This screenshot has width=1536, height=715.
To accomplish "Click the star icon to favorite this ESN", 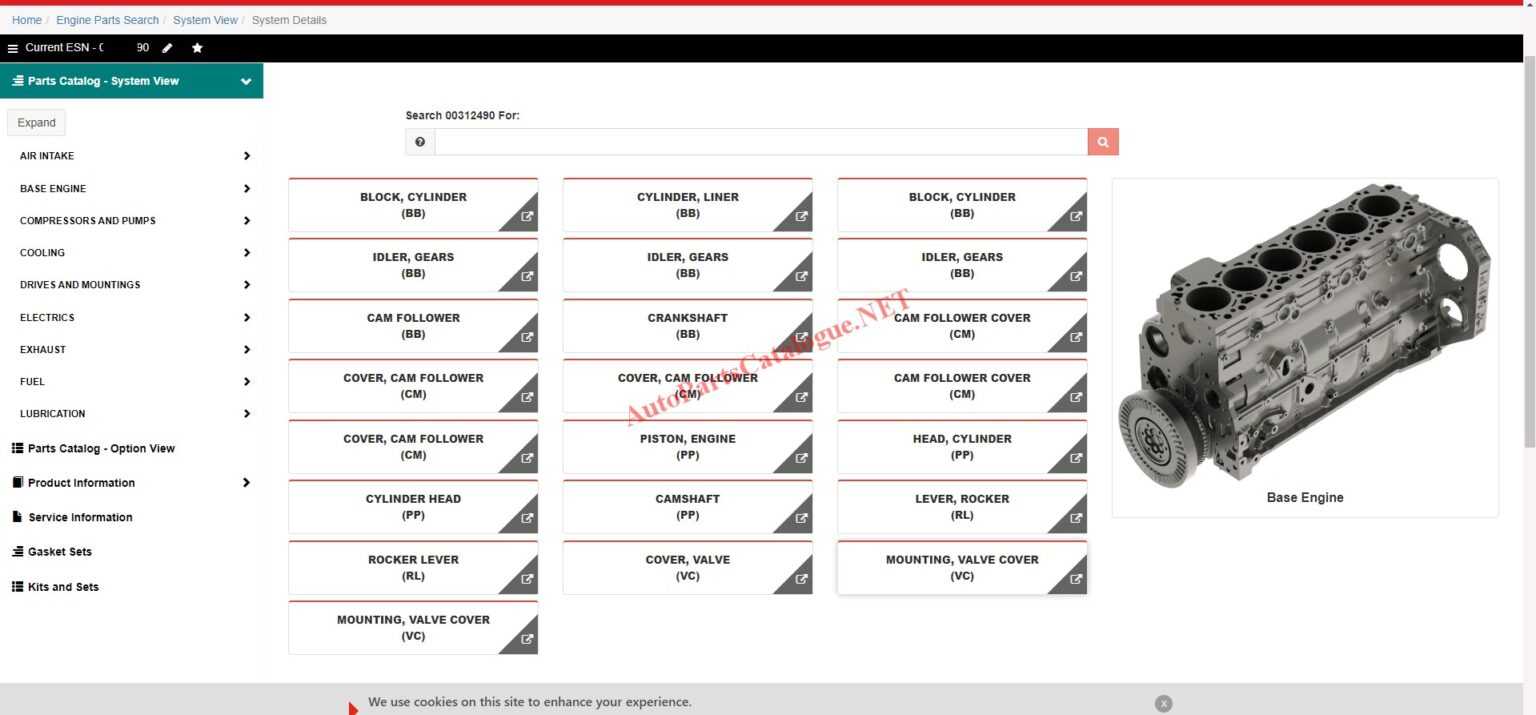I will pos(197,47).
